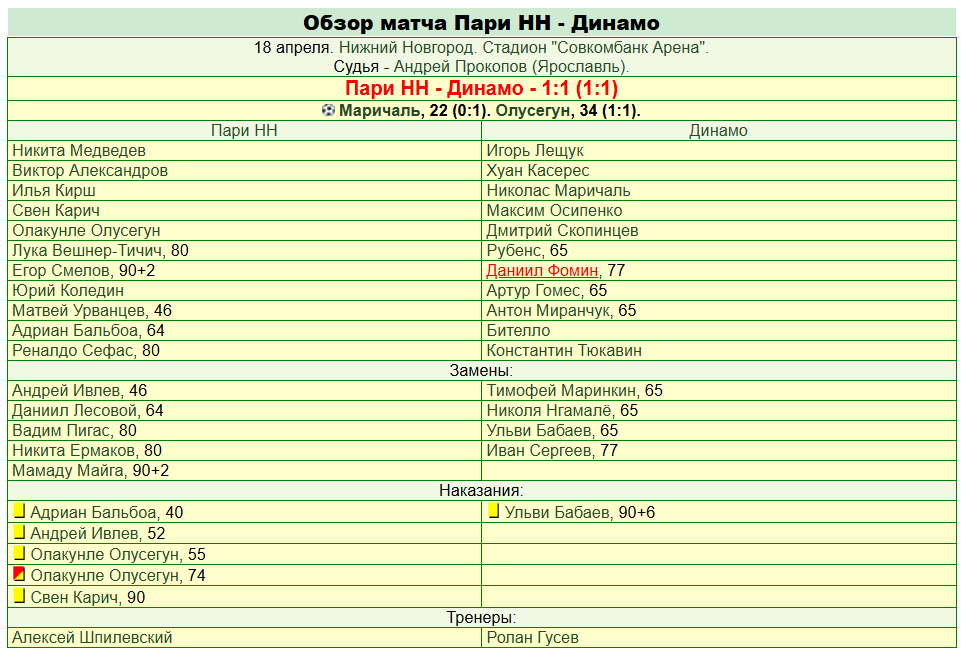Select the player Николас Маричаль
The height and width of the screenshot is (653, 961).
558,191
